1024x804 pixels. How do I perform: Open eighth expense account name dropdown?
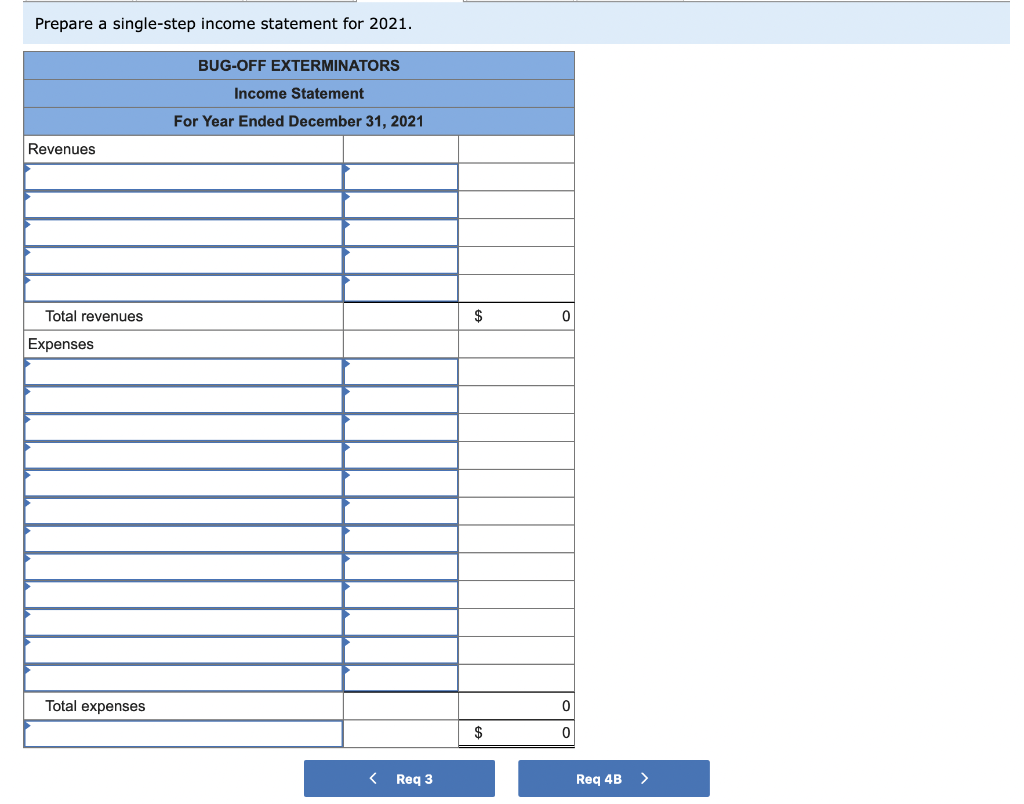pos(184,566)
